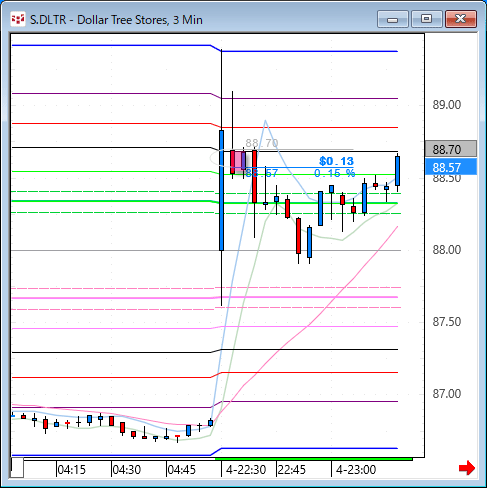Click the 89.00 price axis label

(447, 105)
